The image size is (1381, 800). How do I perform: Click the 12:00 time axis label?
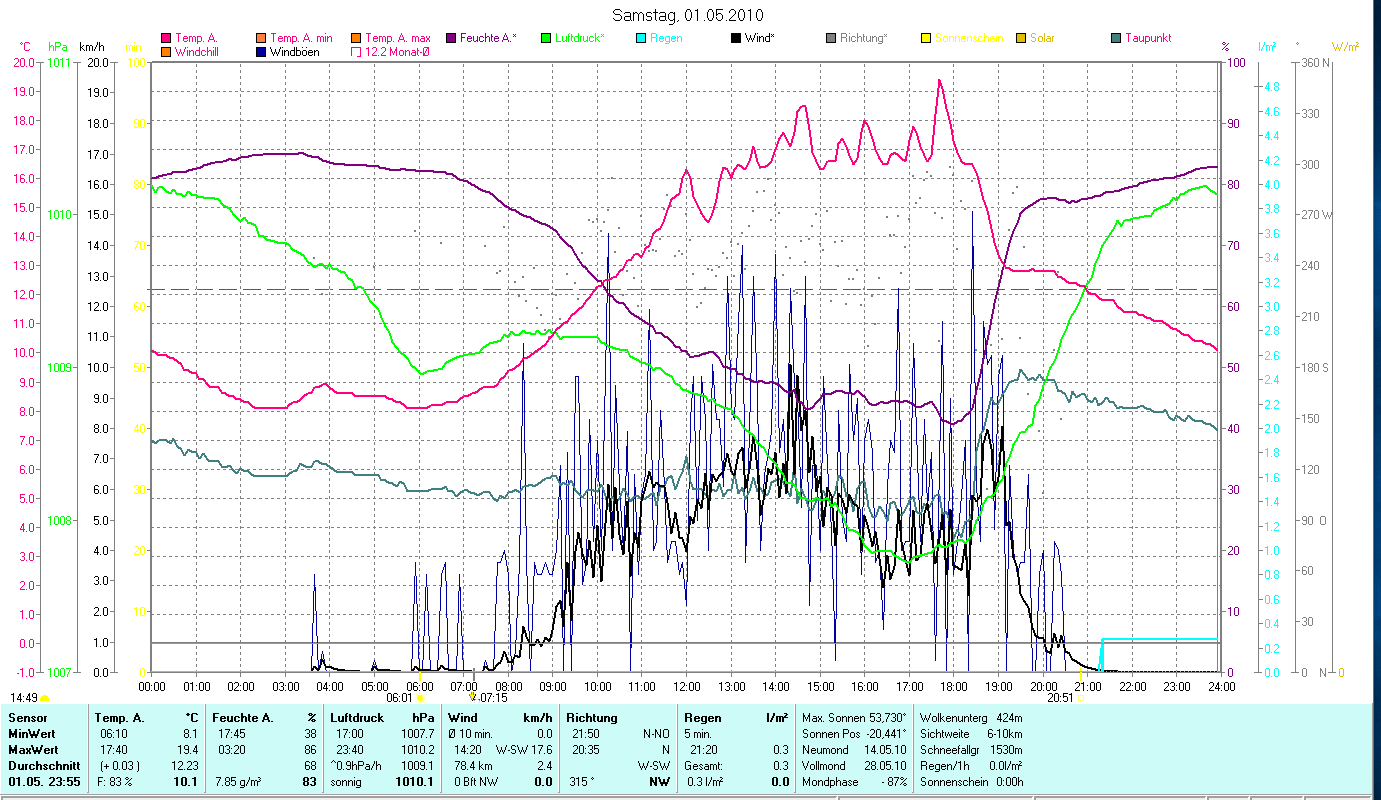(x=687, y=687)
